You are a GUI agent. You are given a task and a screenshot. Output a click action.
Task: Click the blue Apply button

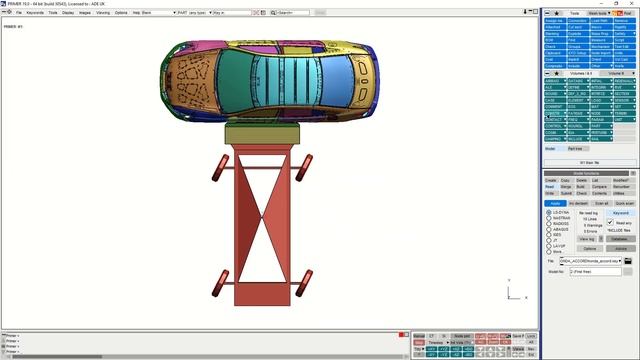(555, 203)
